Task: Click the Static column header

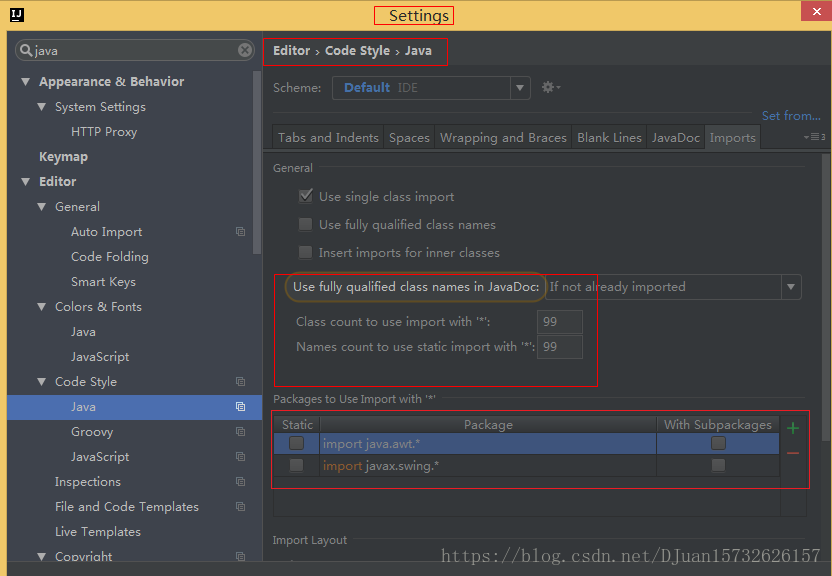Action: pos(297,425)
